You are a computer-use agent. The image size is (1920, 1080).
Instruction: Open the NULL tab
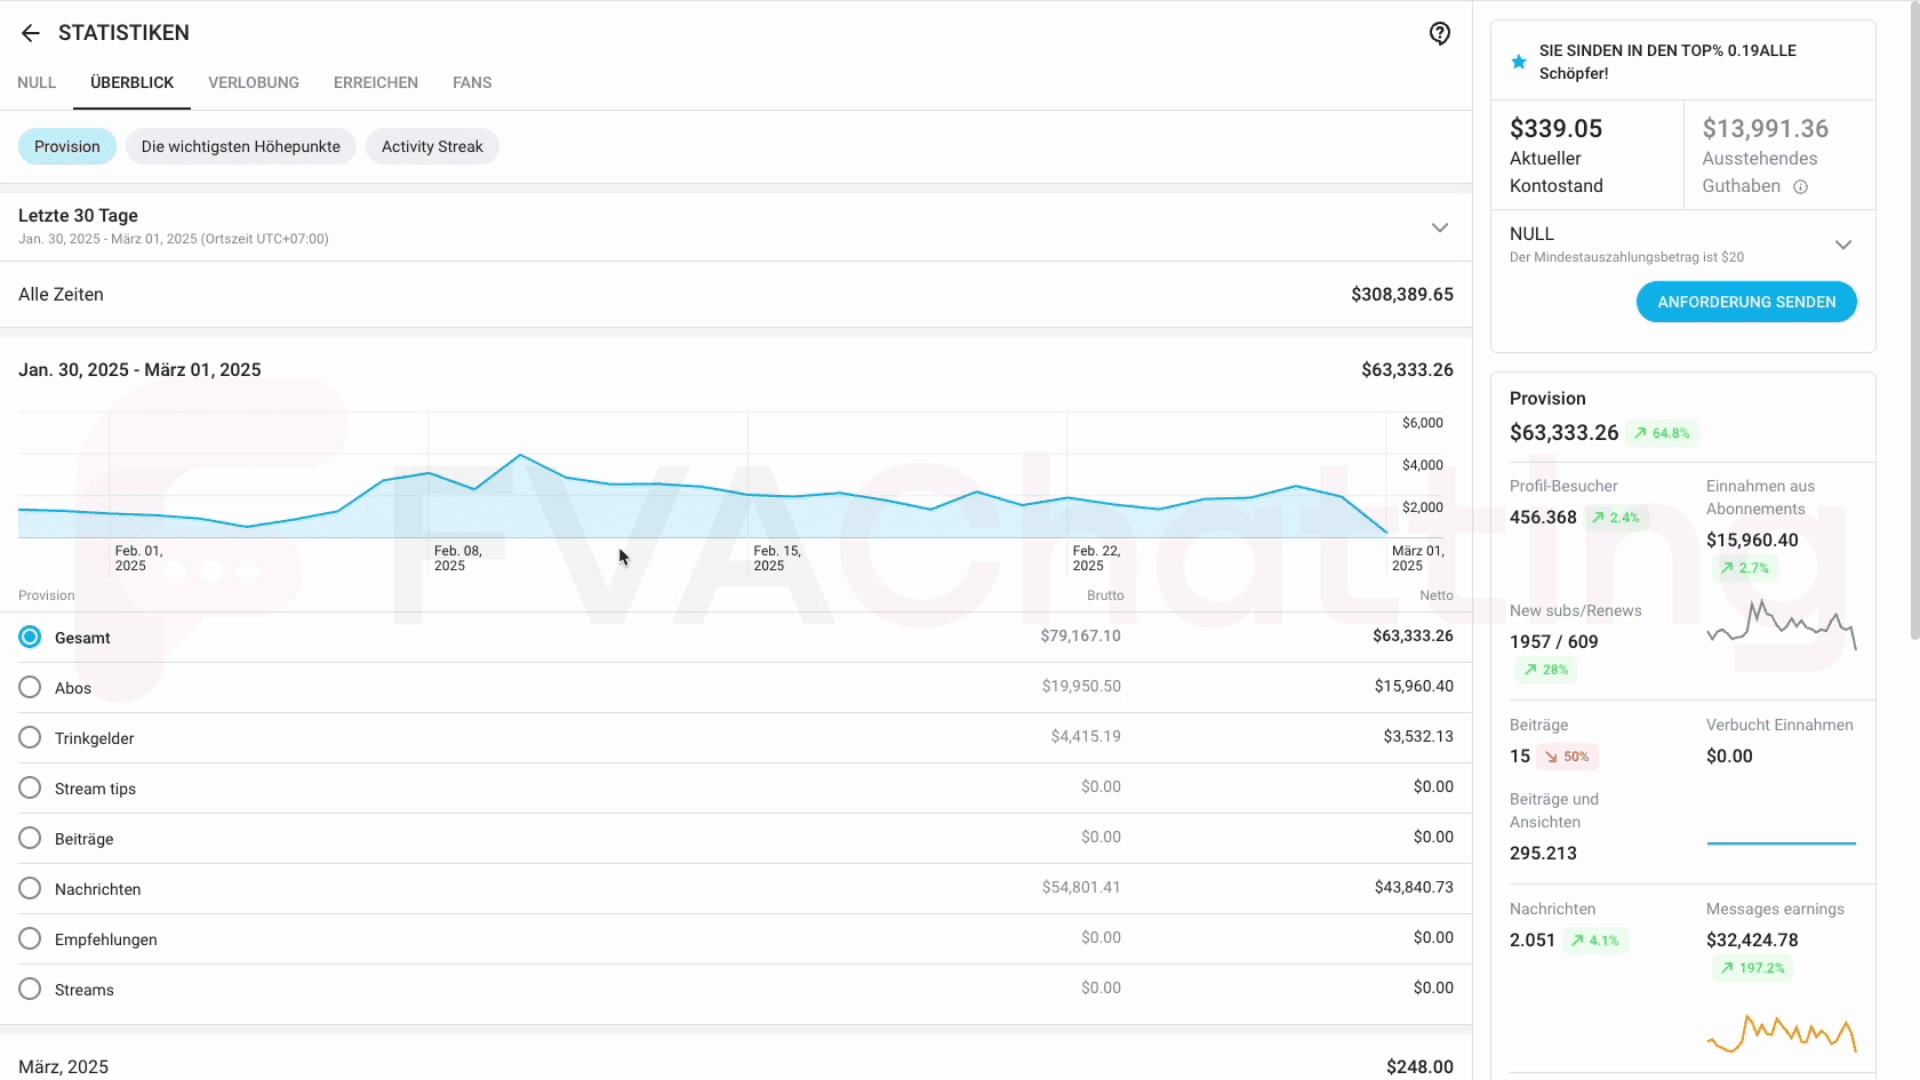coord(36,82)
